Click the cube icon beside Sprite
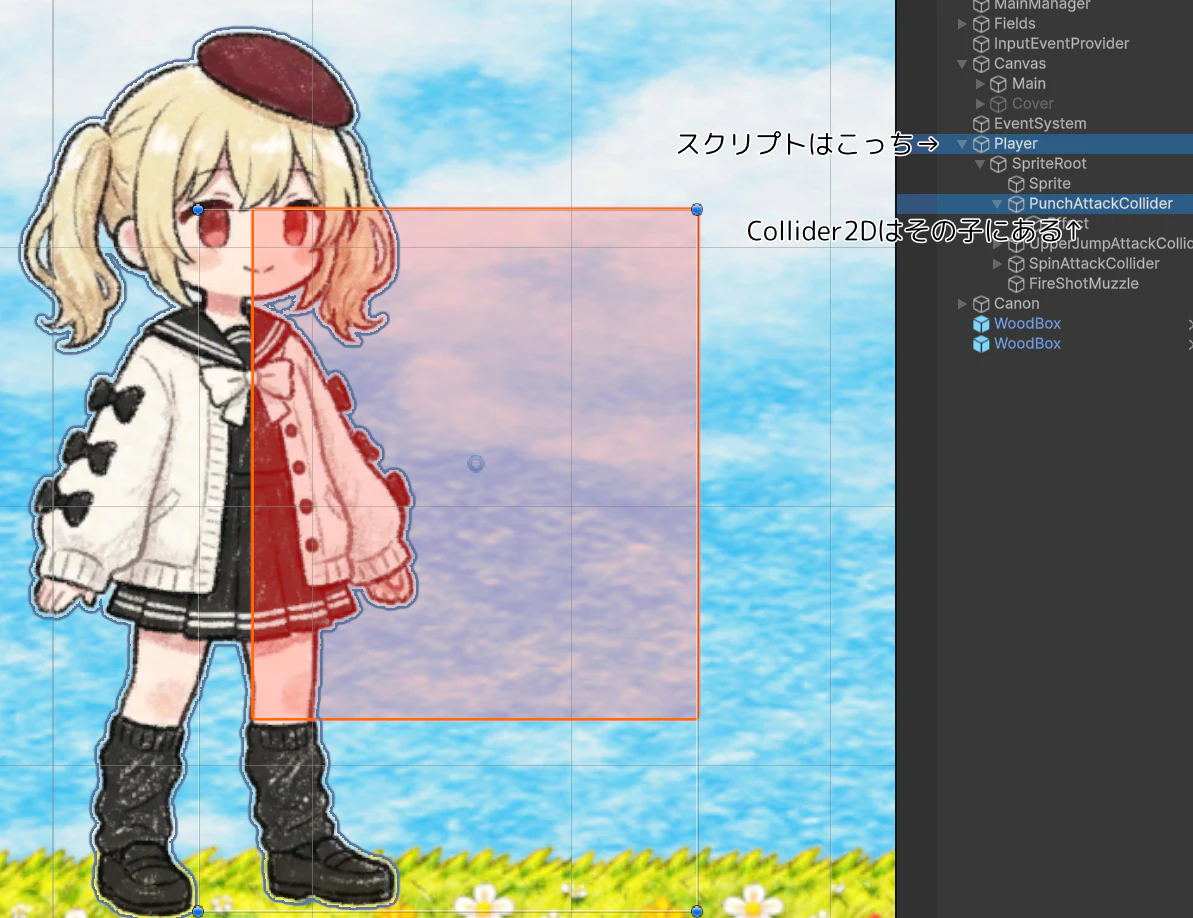 pos(1016,184)
